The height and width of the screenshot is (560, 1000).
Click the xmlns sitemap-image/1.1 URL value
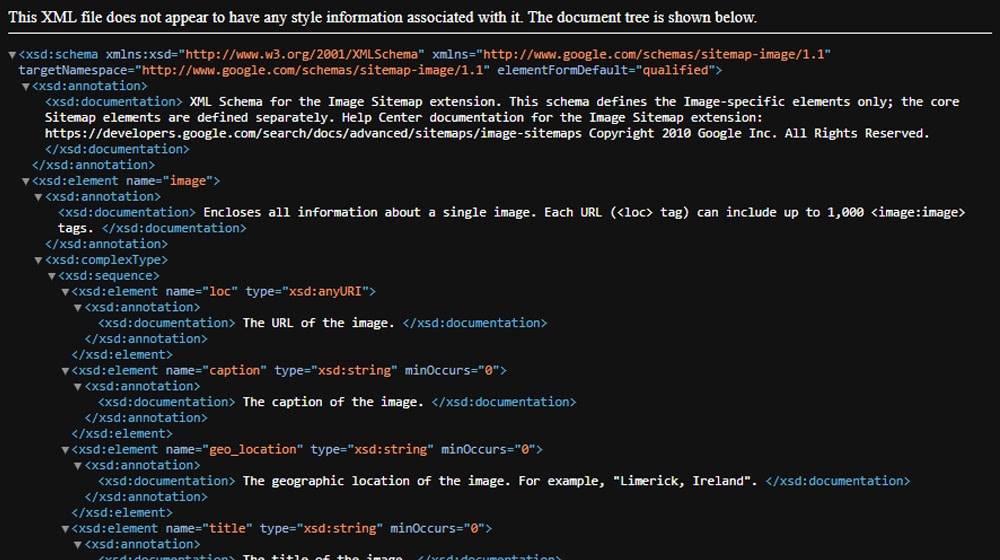[656, 54]
